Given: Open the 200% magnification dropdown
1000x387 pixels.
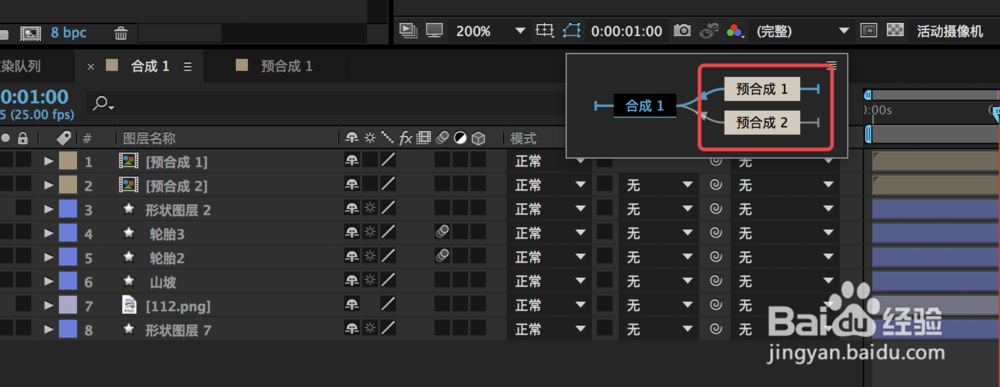Looking at the screenshot, I should coord(490,31).
